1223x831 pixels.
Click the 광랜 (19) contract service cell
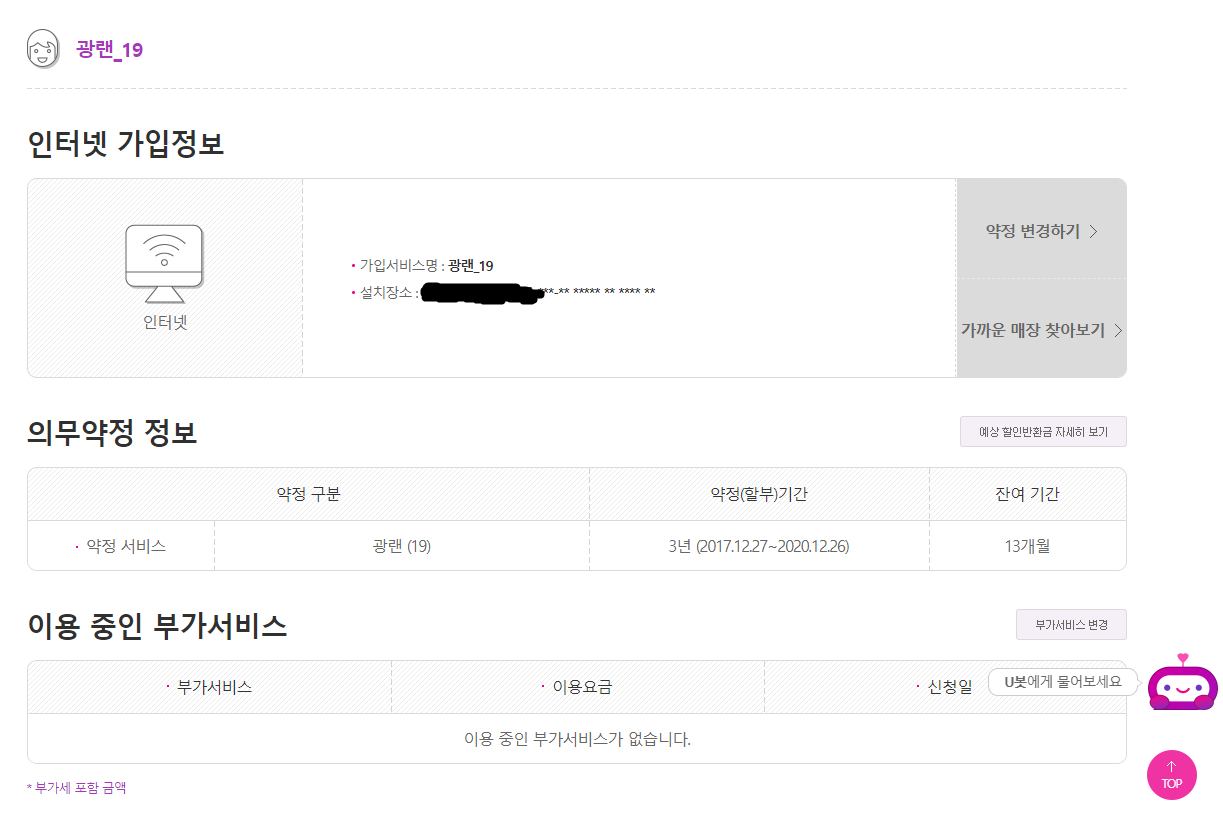pos(401,546)
